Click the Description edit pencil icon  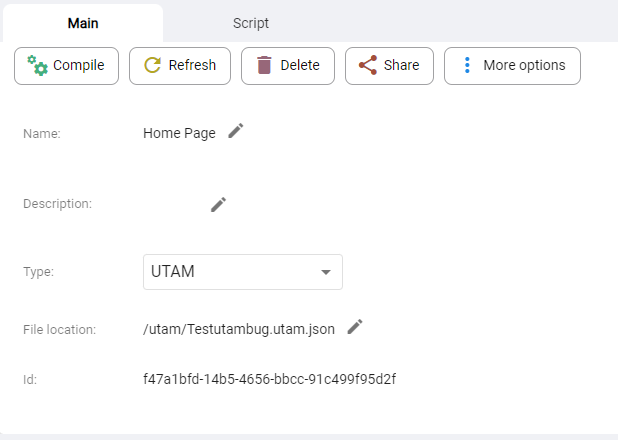pyautogui.click(x=218, y=205)
